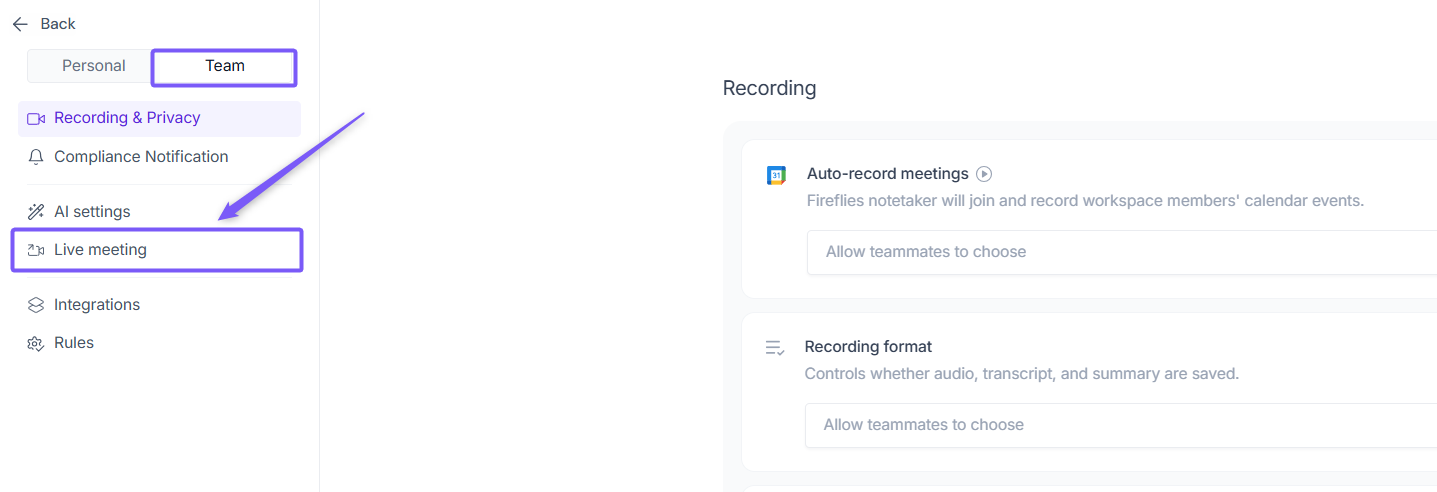Click the Integrations layers icon
The width and height of the screenshot is (1437, 492).
(36, 305)
